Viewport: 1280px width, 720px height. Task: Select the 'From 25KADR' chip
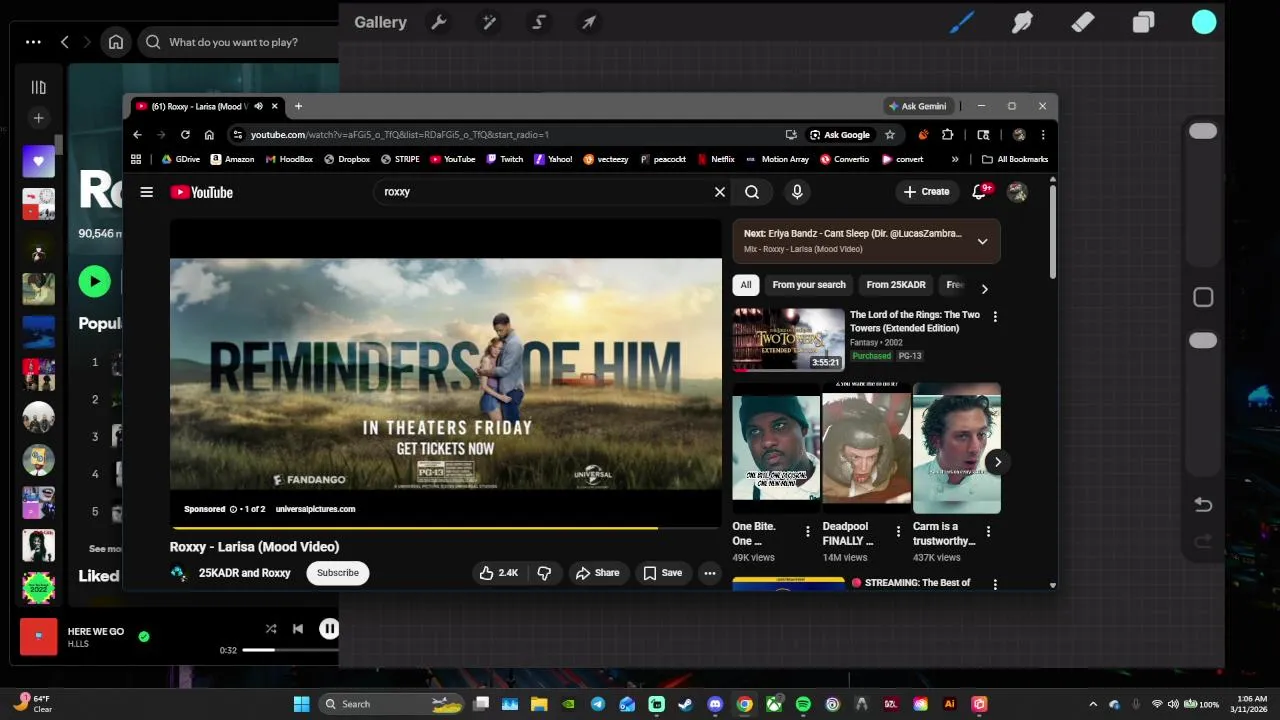[x=896, y=285]
